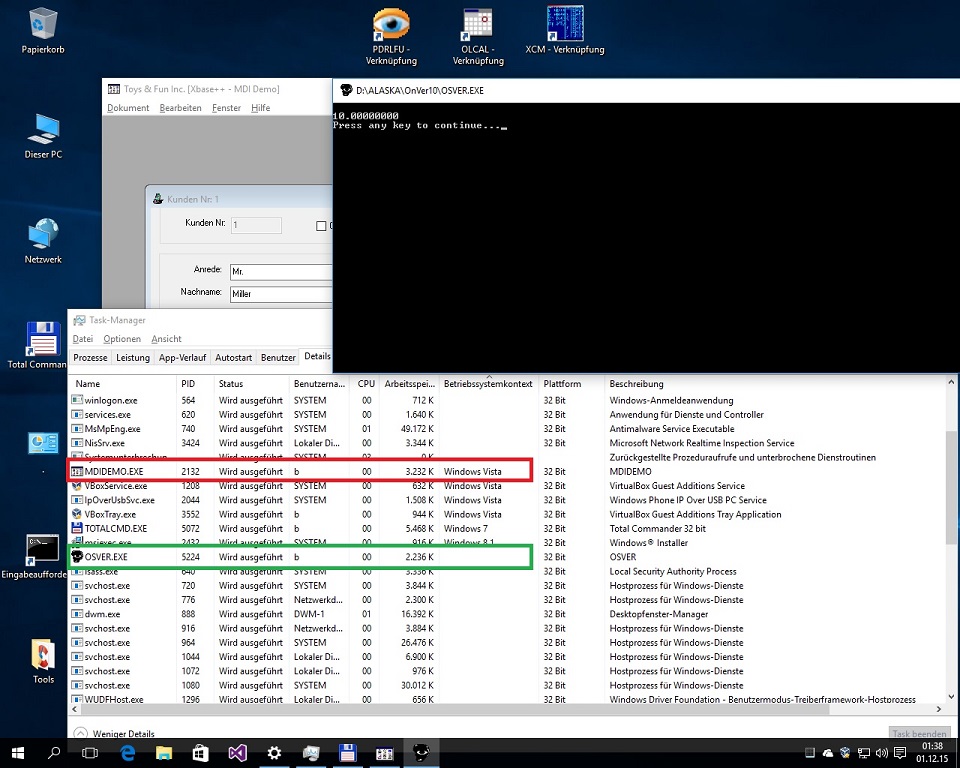Open Settings gear in the taskbar

pos(274,753)
